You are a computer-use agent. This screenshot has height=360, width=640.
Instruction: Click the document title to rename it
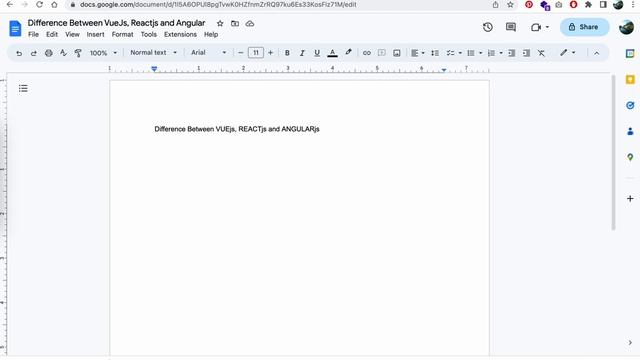click(x=116, y=23)
